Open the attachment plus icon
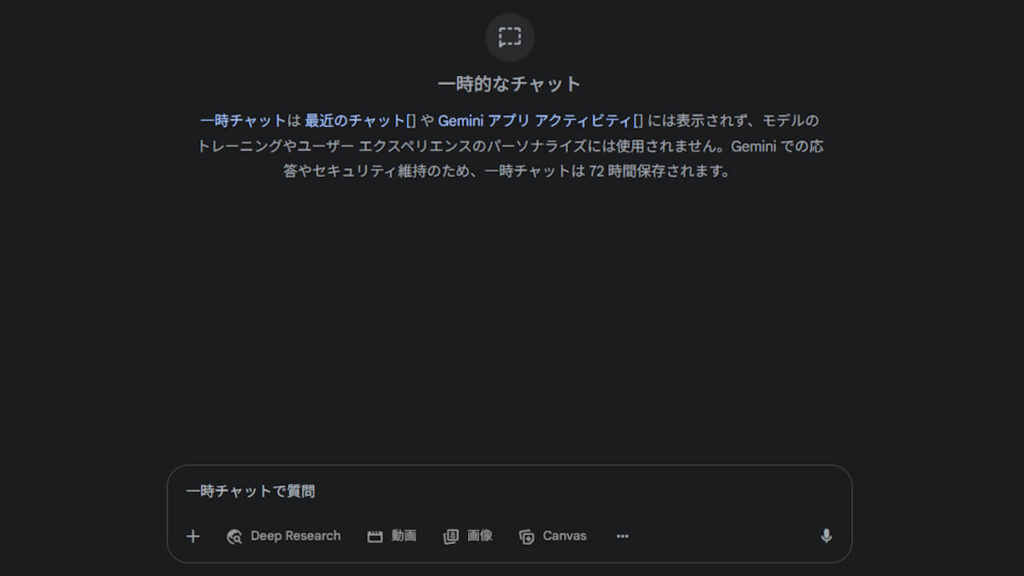The image size is (1024, 576). (192, 536)
